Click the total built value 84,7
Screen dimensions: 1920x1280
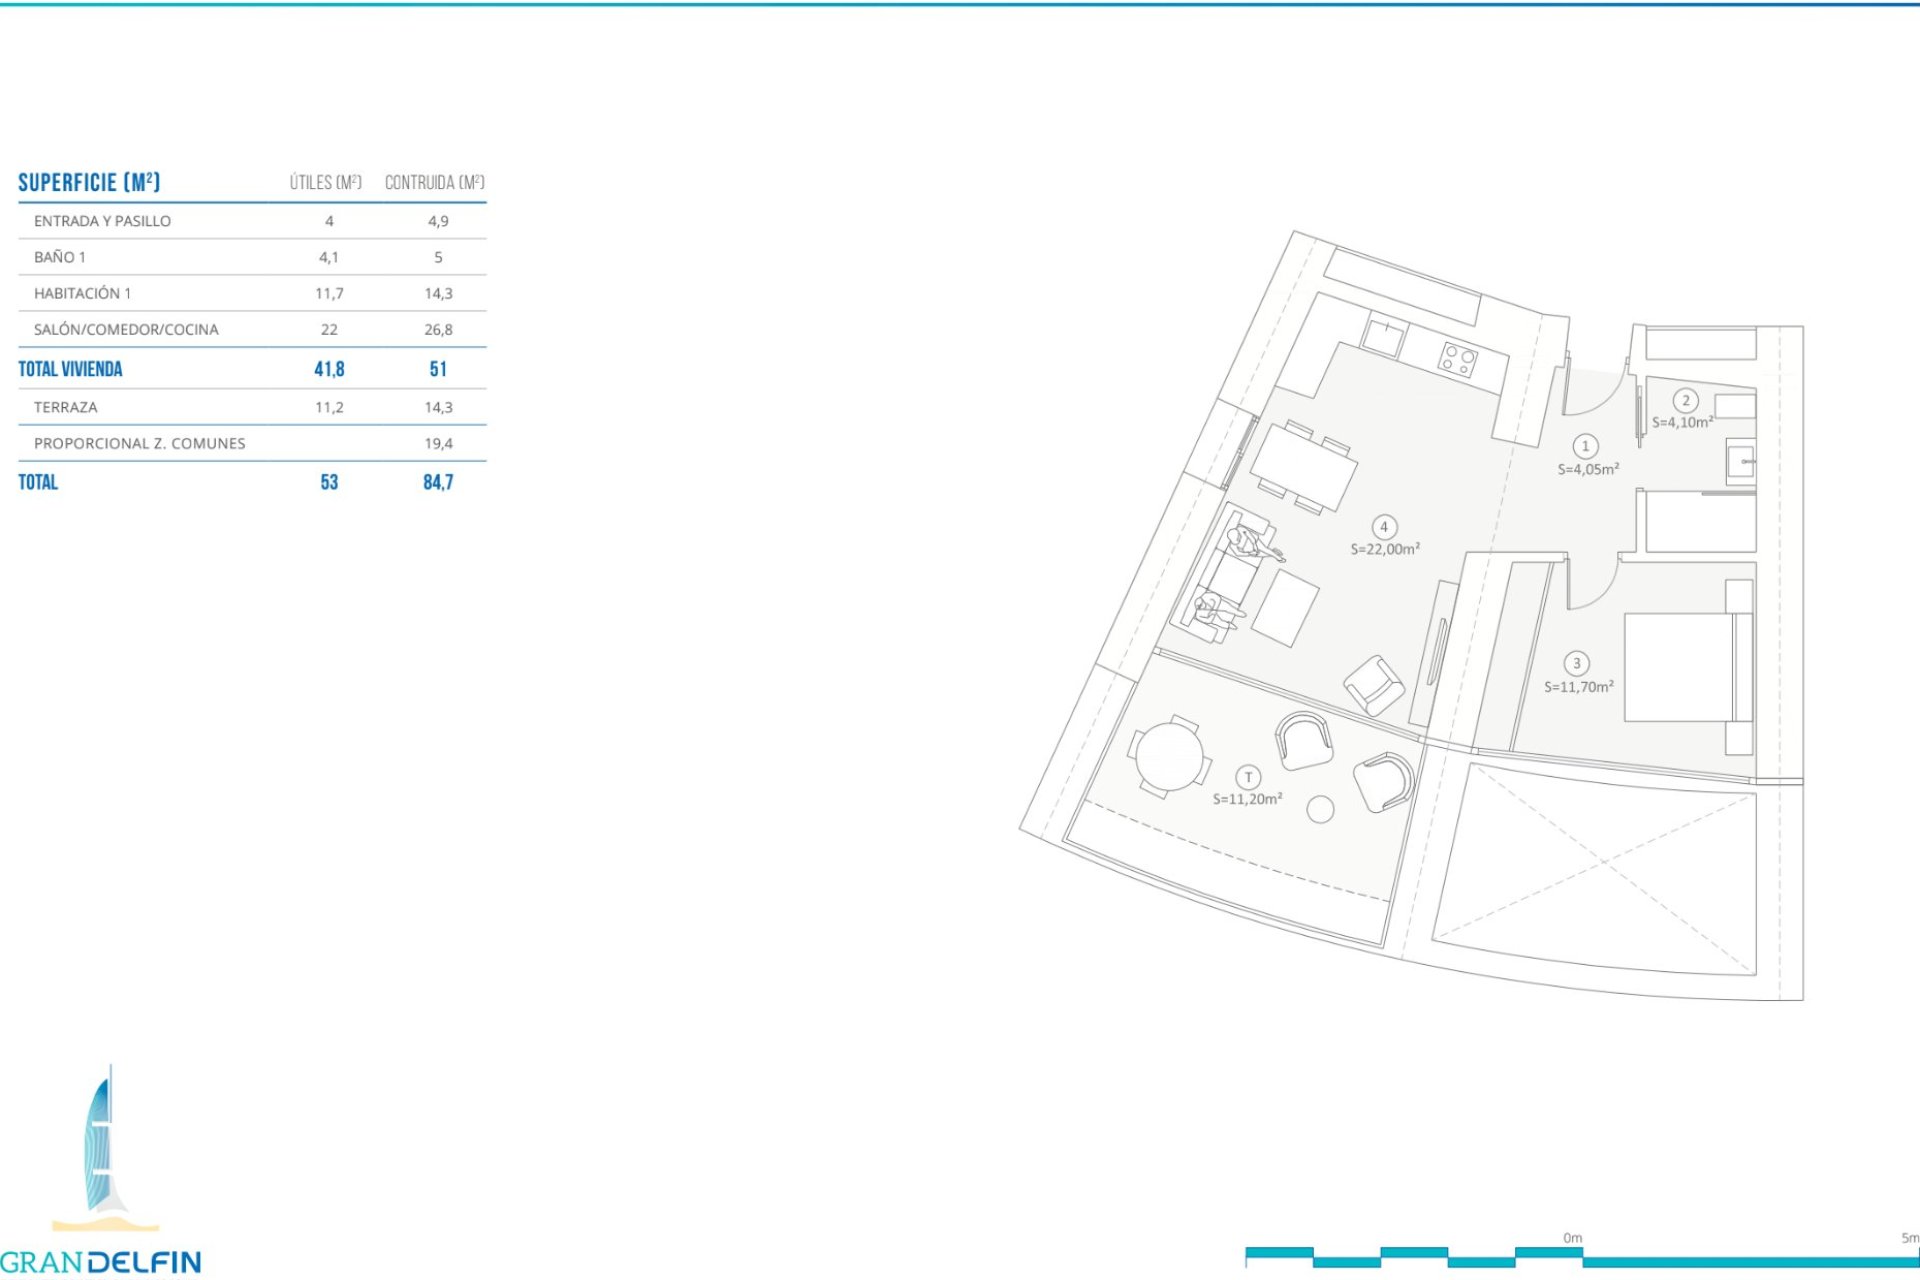[438, 482]
